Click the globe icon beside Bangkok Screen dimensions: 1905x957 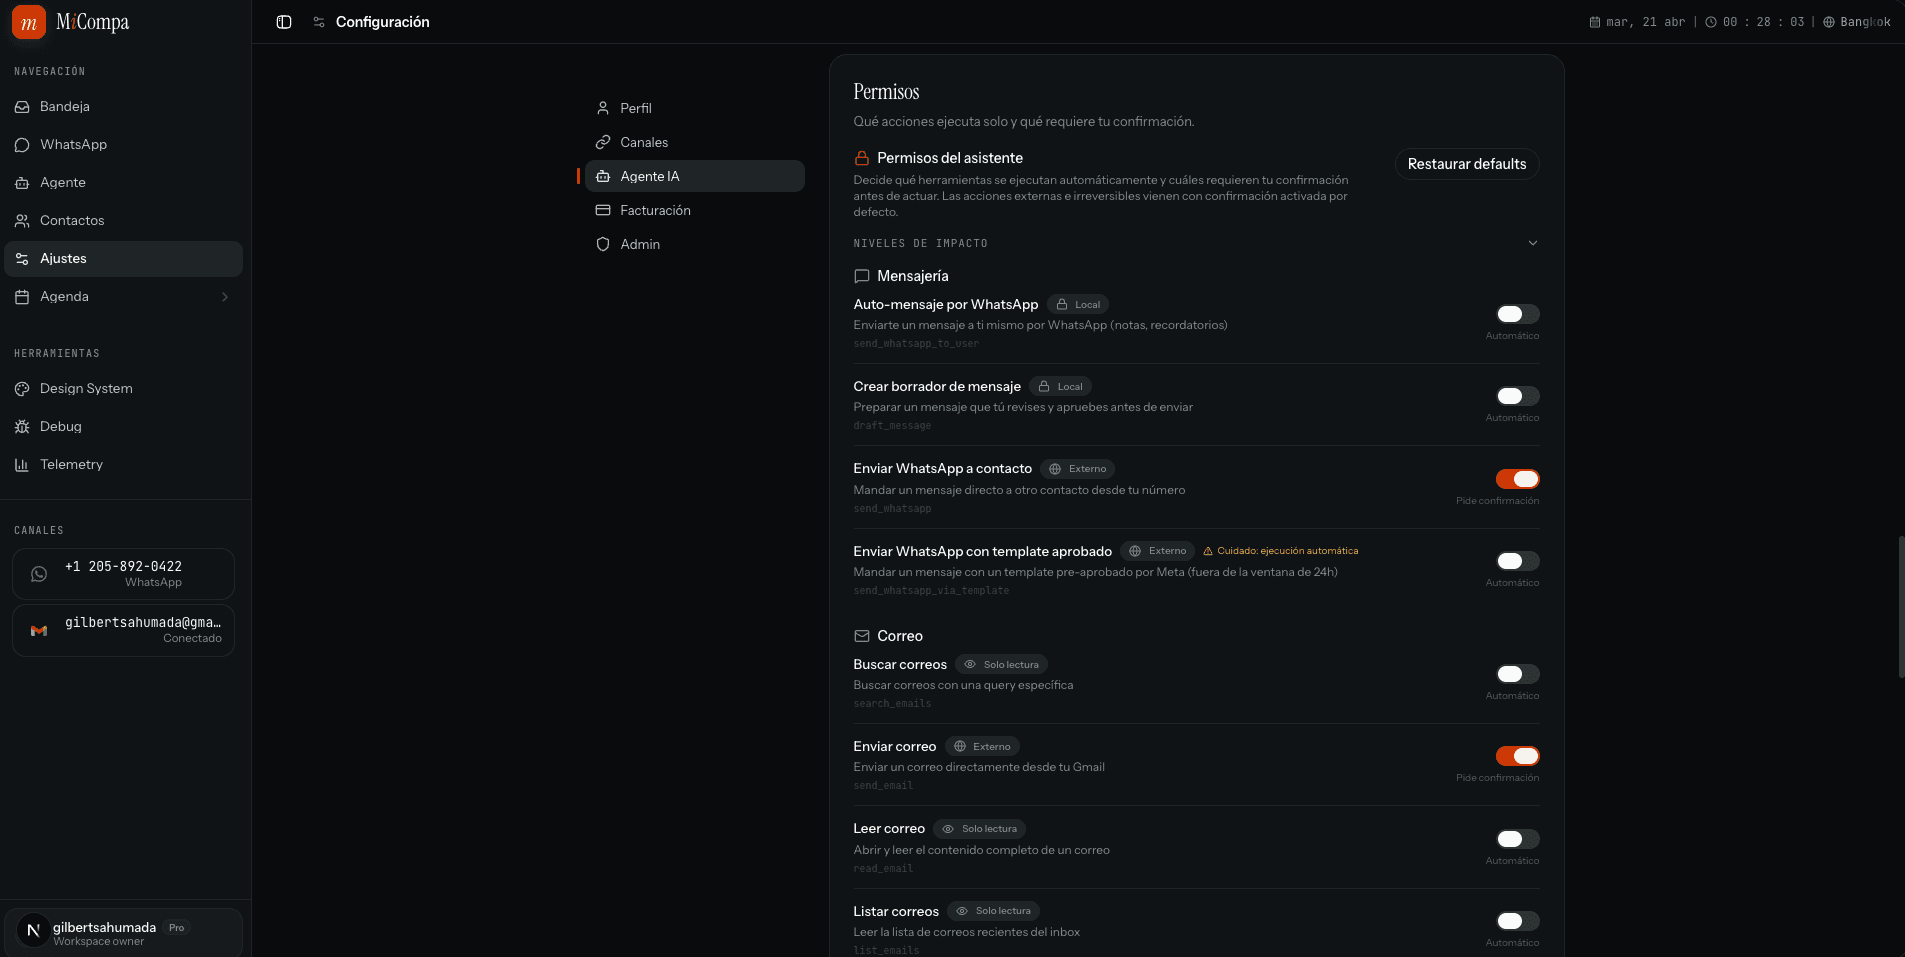(x=1829, y=22)
